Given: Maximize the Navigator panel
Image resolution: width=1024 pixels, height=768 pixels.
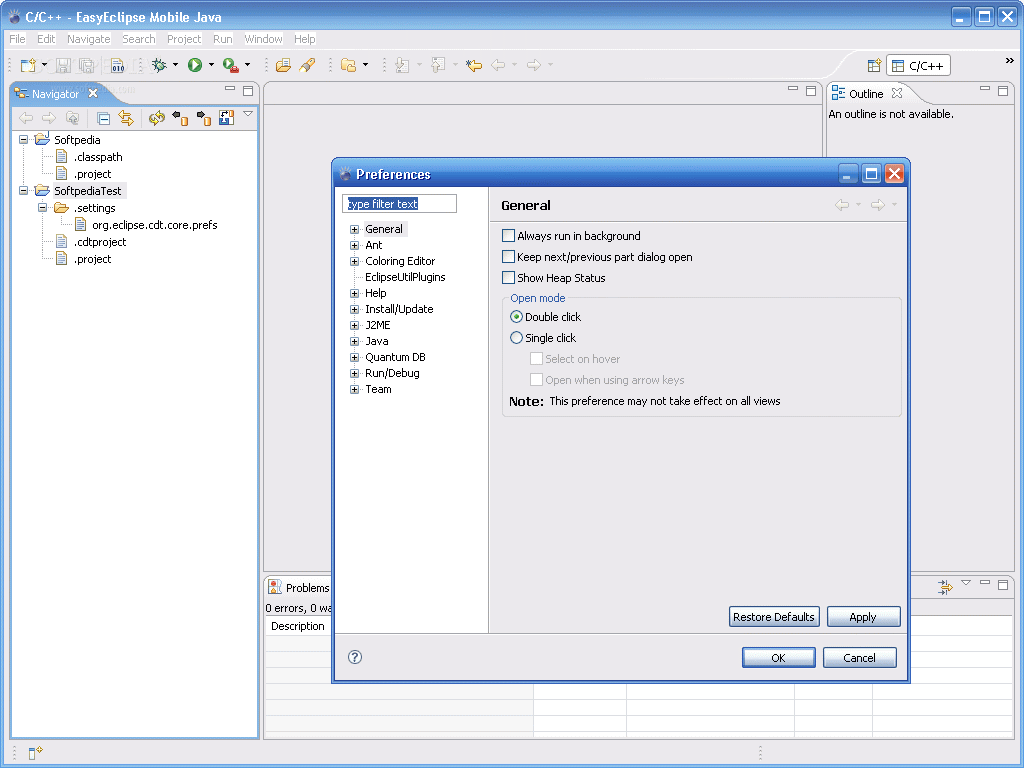Looking at the screenshot, I should click(248, 91).
